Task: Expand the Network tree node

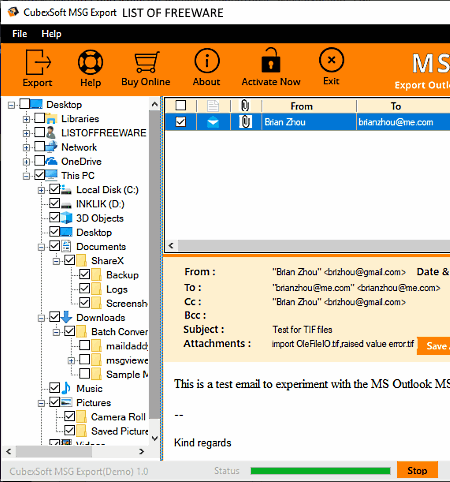Action: (x=26, y=148)
